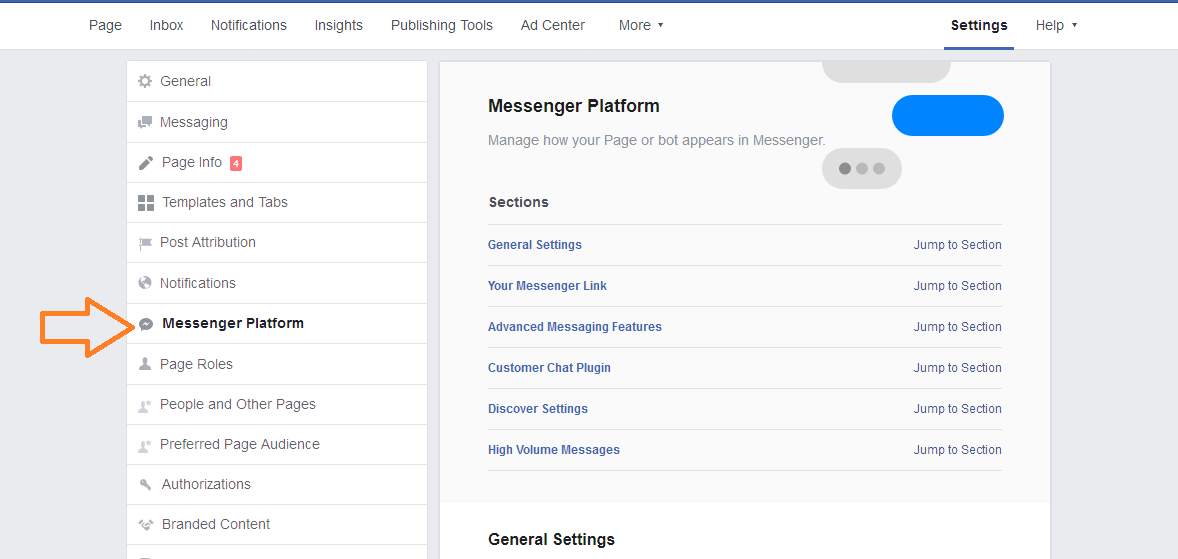The height and width of the screenshot is (559, 1178).
Task: Open Page Info settings
Action: [x=277, y=162]
